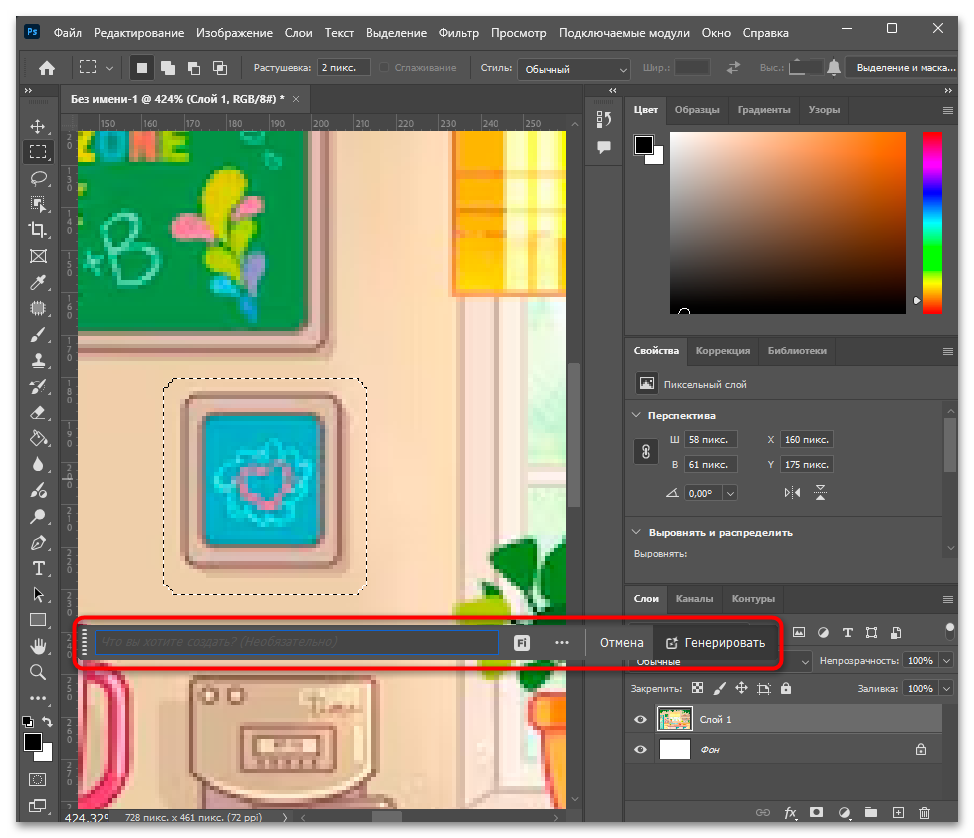Open the Color panel options menu

pyautogui.click(x=947, y=110)
